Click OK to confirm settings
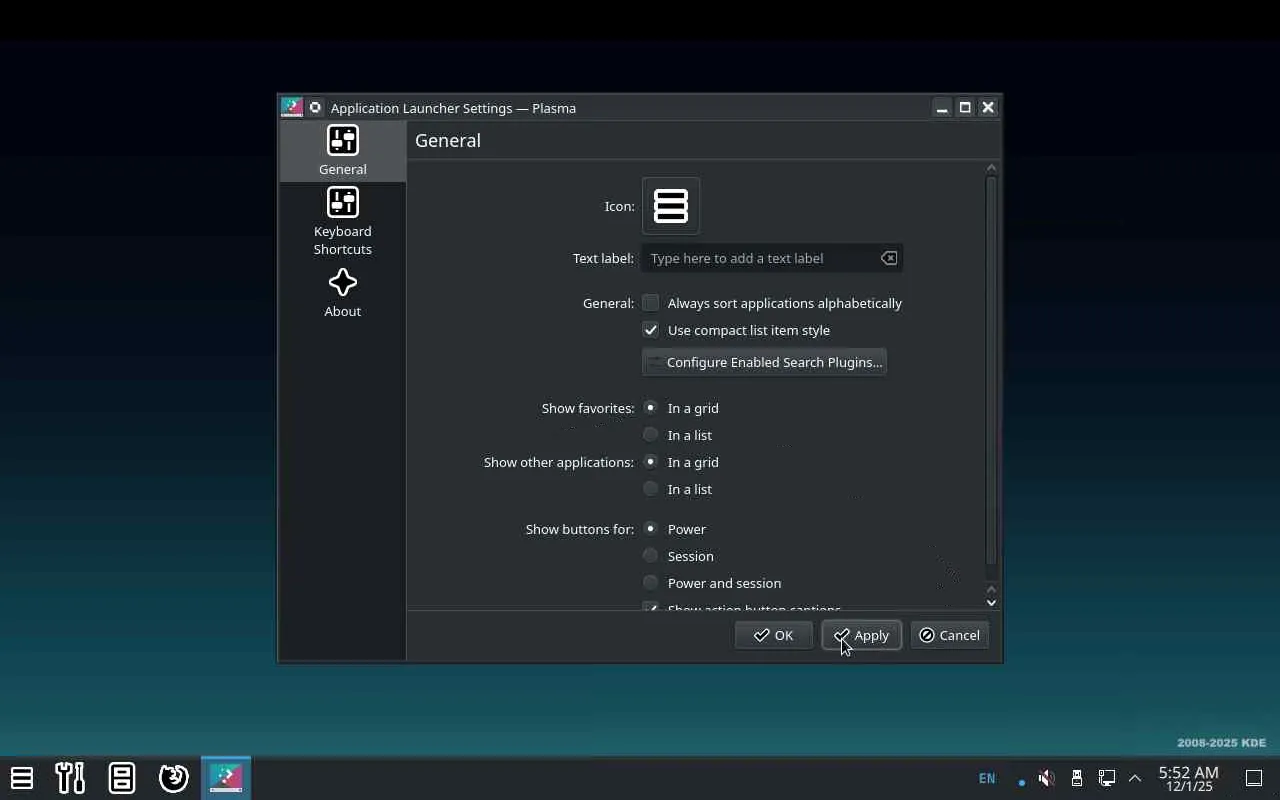This screenshot has height=800, width=1280. click(773, 635)
